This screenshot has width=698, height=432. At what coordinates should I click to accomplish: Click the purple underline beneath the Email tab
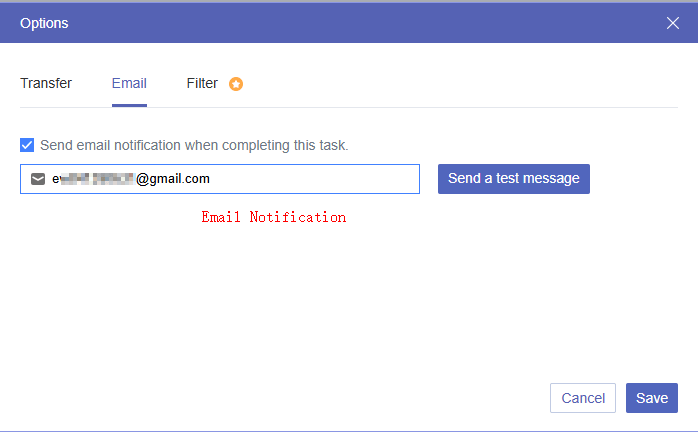129,105
